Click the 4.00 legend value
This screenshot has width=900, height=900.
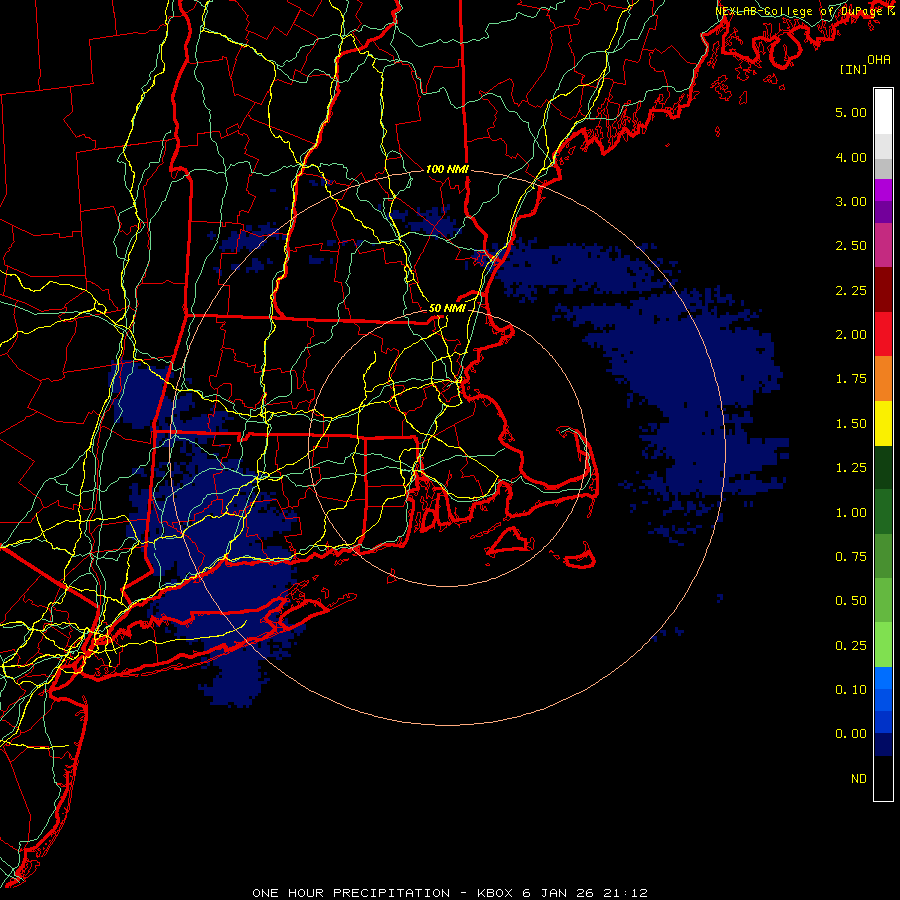pos(851,157)
